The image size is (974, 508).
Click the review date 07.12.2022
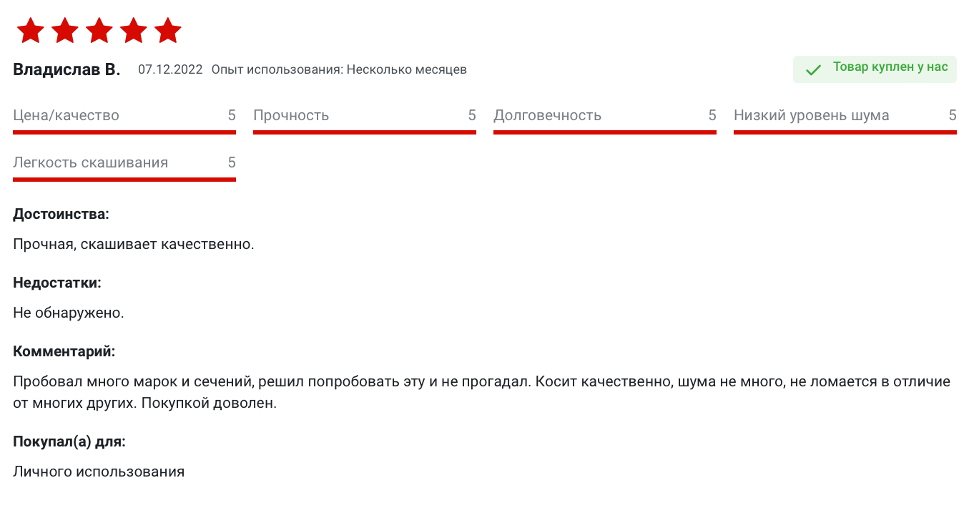tap(170, 70)
